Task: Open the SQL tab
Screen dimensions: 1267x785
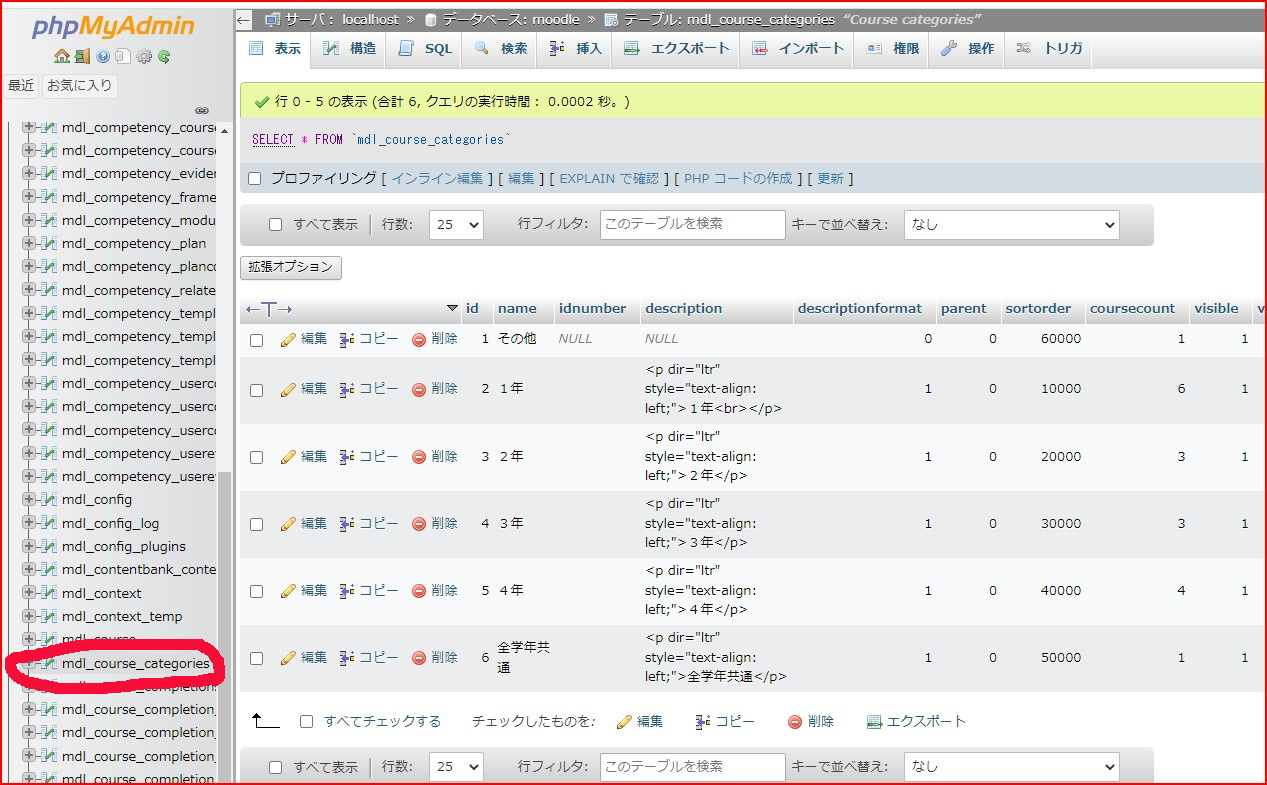Action: click(x=425, y=48)
